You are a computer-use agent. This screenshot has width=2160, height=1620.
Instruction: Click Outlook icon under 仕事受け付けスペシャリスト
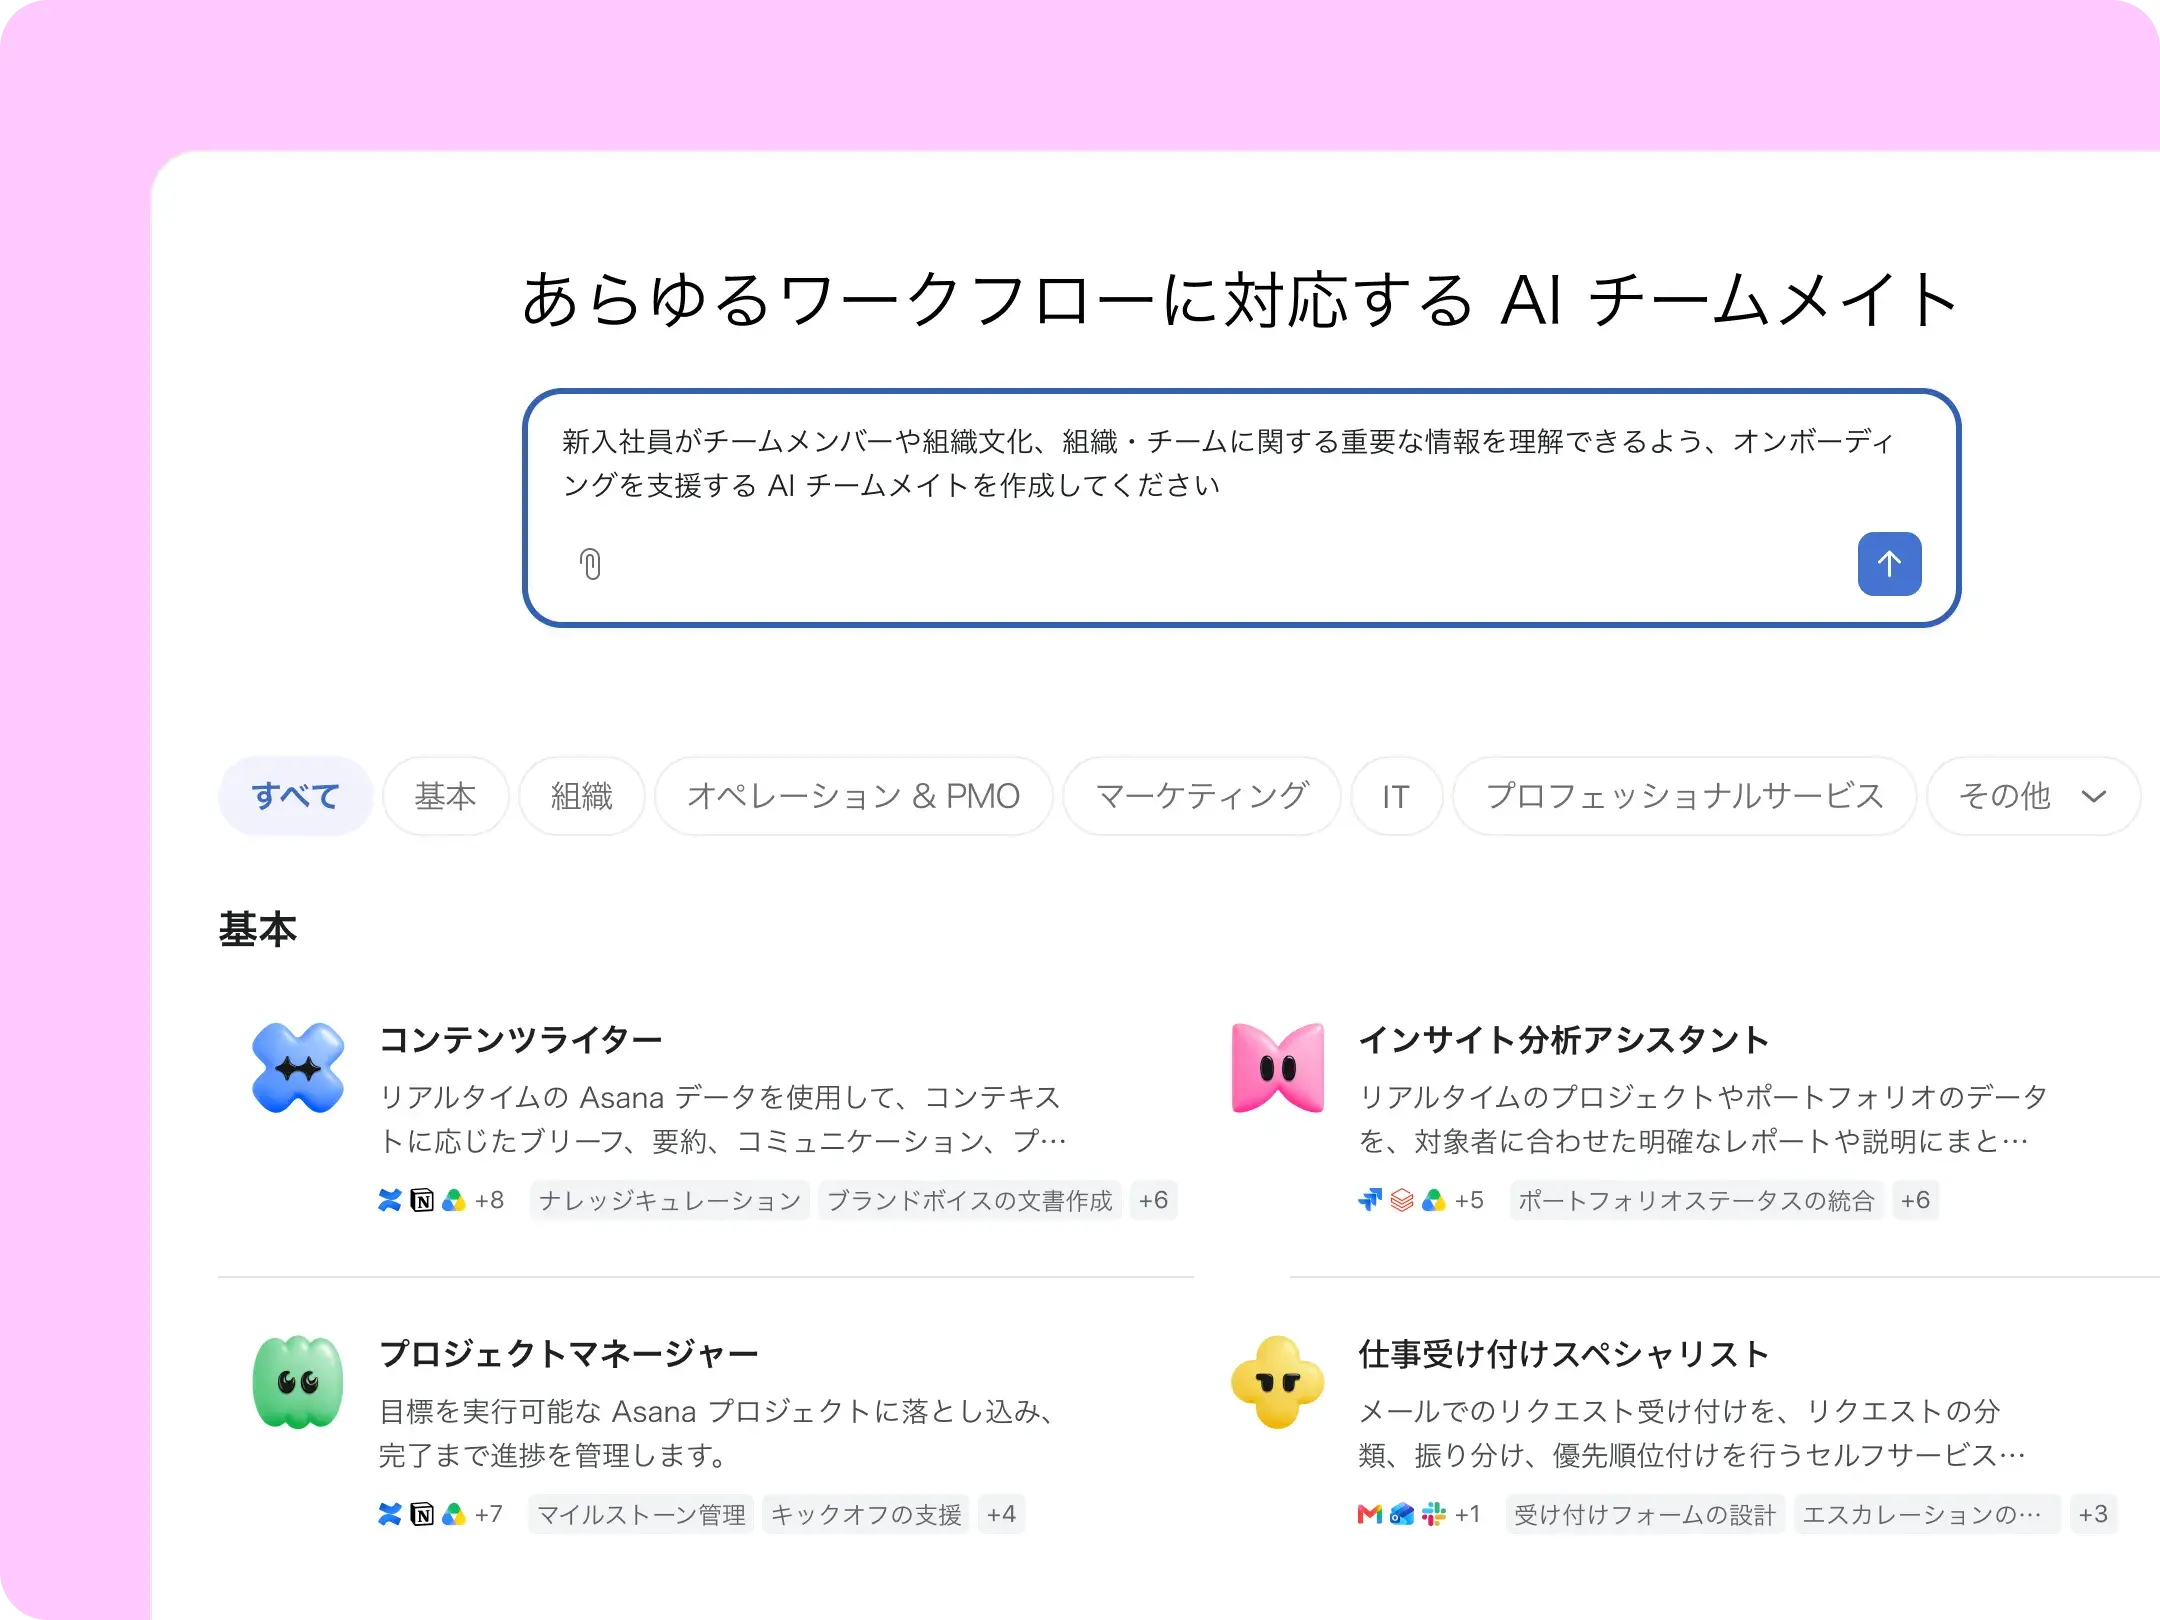(x=1402, y=1514)
